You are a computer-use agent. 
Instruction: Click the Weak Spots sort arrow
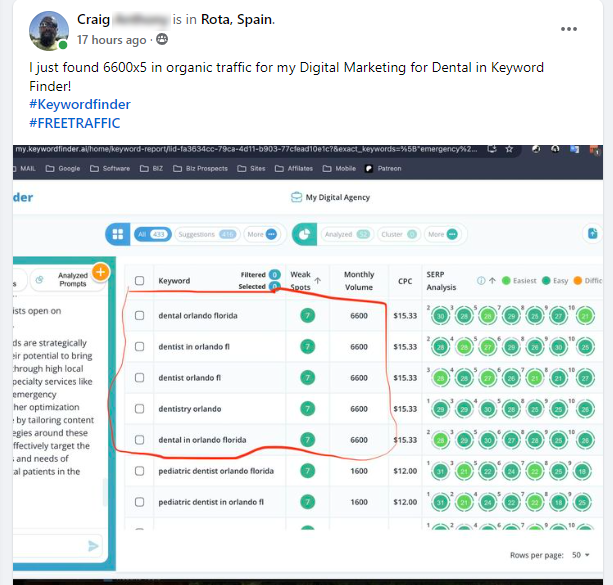[315, 280]
